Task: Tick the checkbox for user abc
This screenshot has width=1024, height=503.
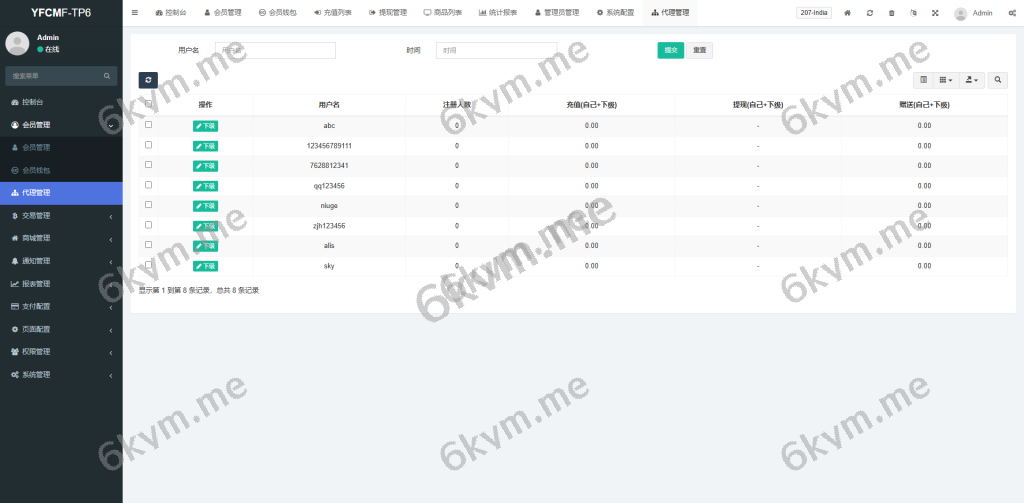Action: (x=149, y=125)
